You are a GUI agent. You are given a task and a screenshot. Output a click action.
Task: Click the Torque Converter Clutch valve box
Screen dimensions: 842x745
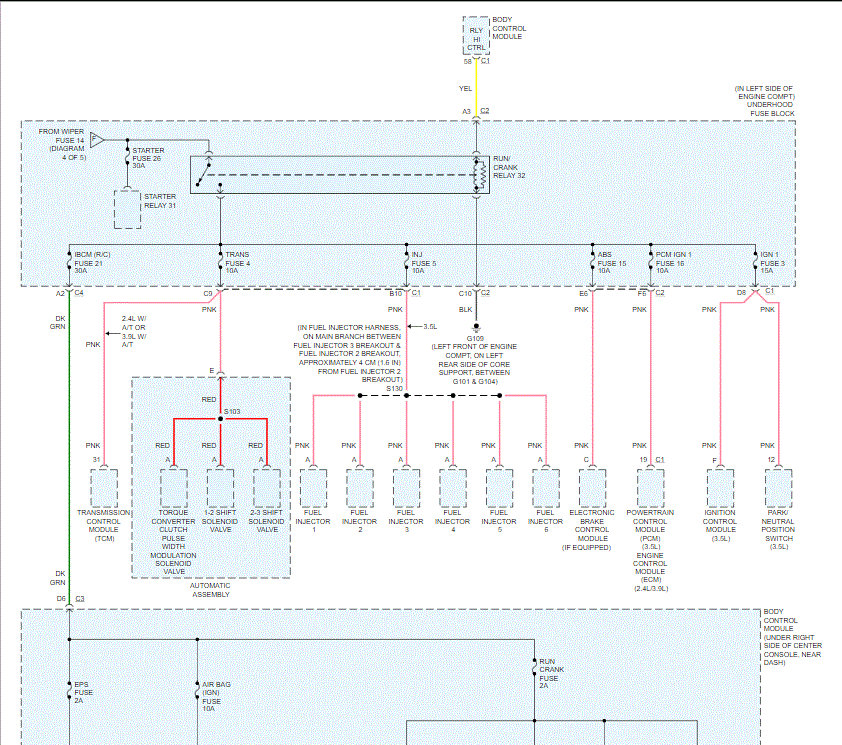coord(174,488)
